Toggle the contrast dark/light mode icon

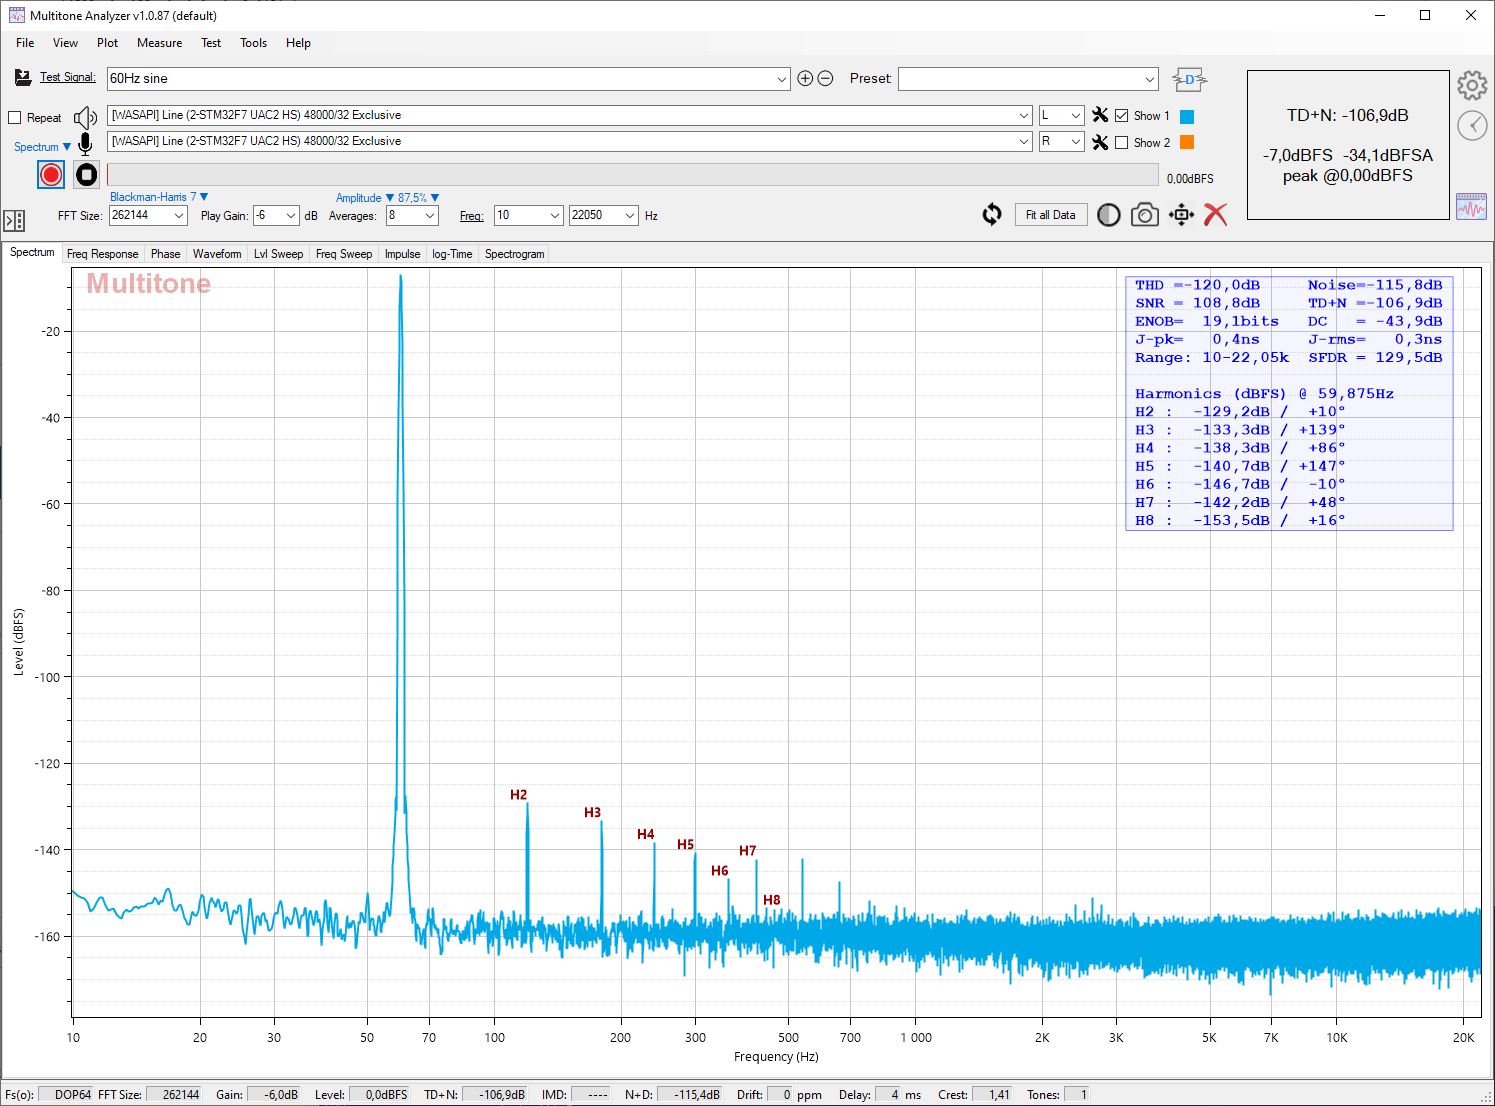[x=1108, y=215]
